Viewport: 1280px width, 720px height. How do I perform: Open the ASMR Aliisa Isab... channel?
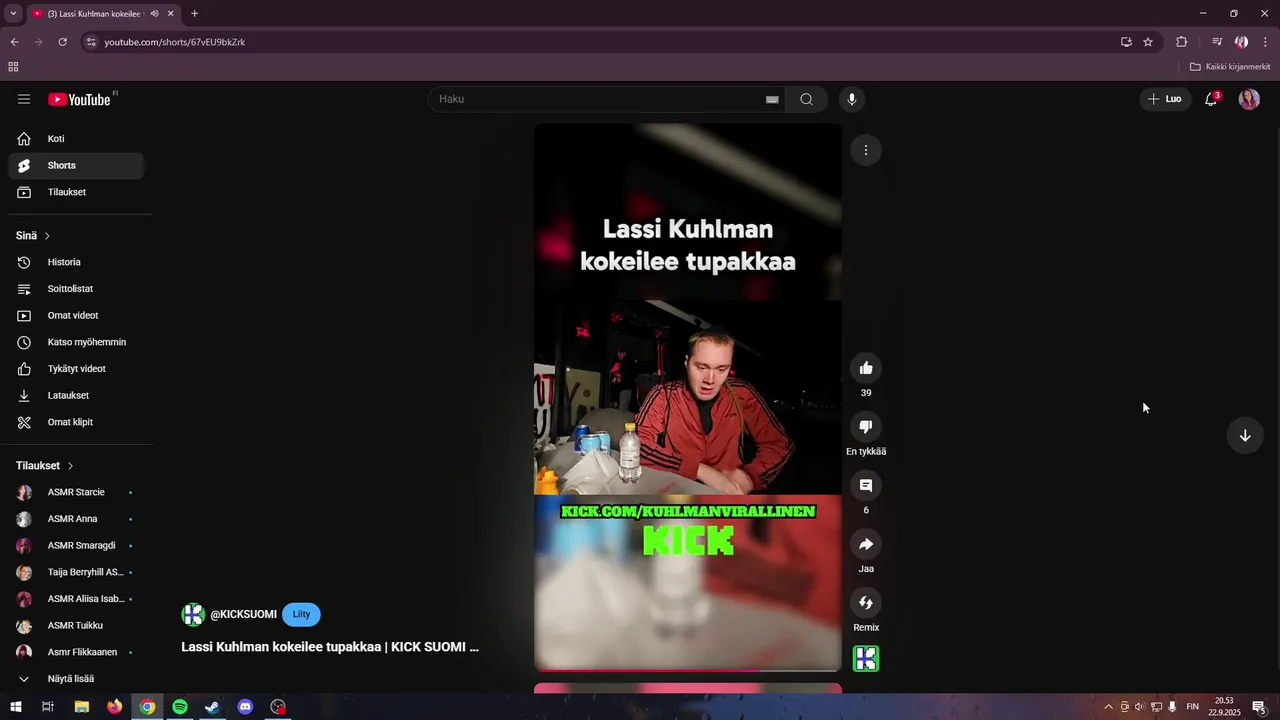76,599
